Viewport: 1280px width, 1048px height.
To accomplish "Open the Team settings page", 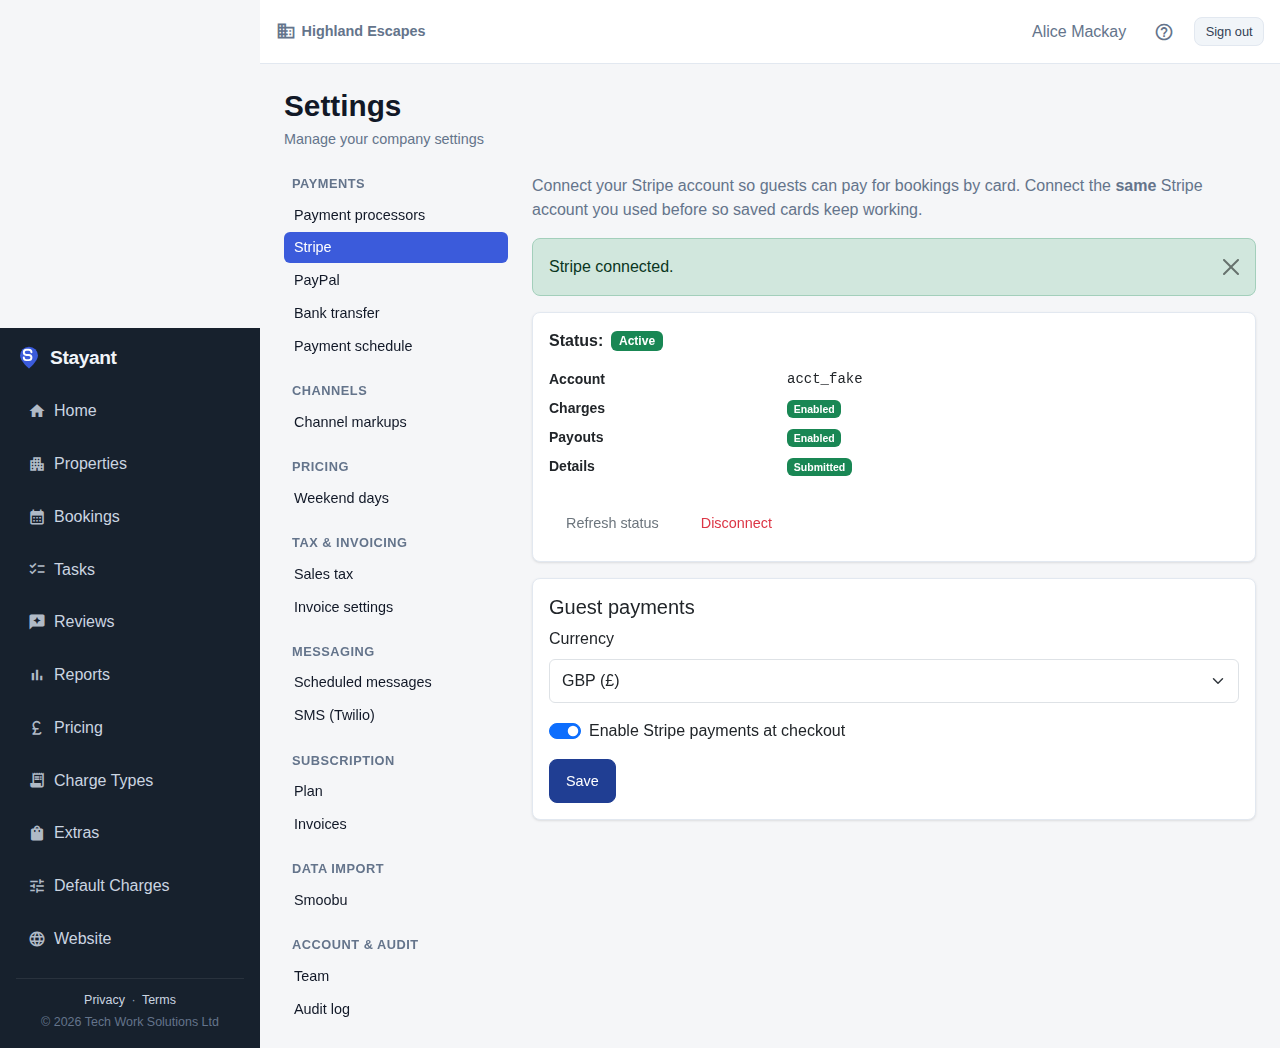I will (x=396, y=976).
